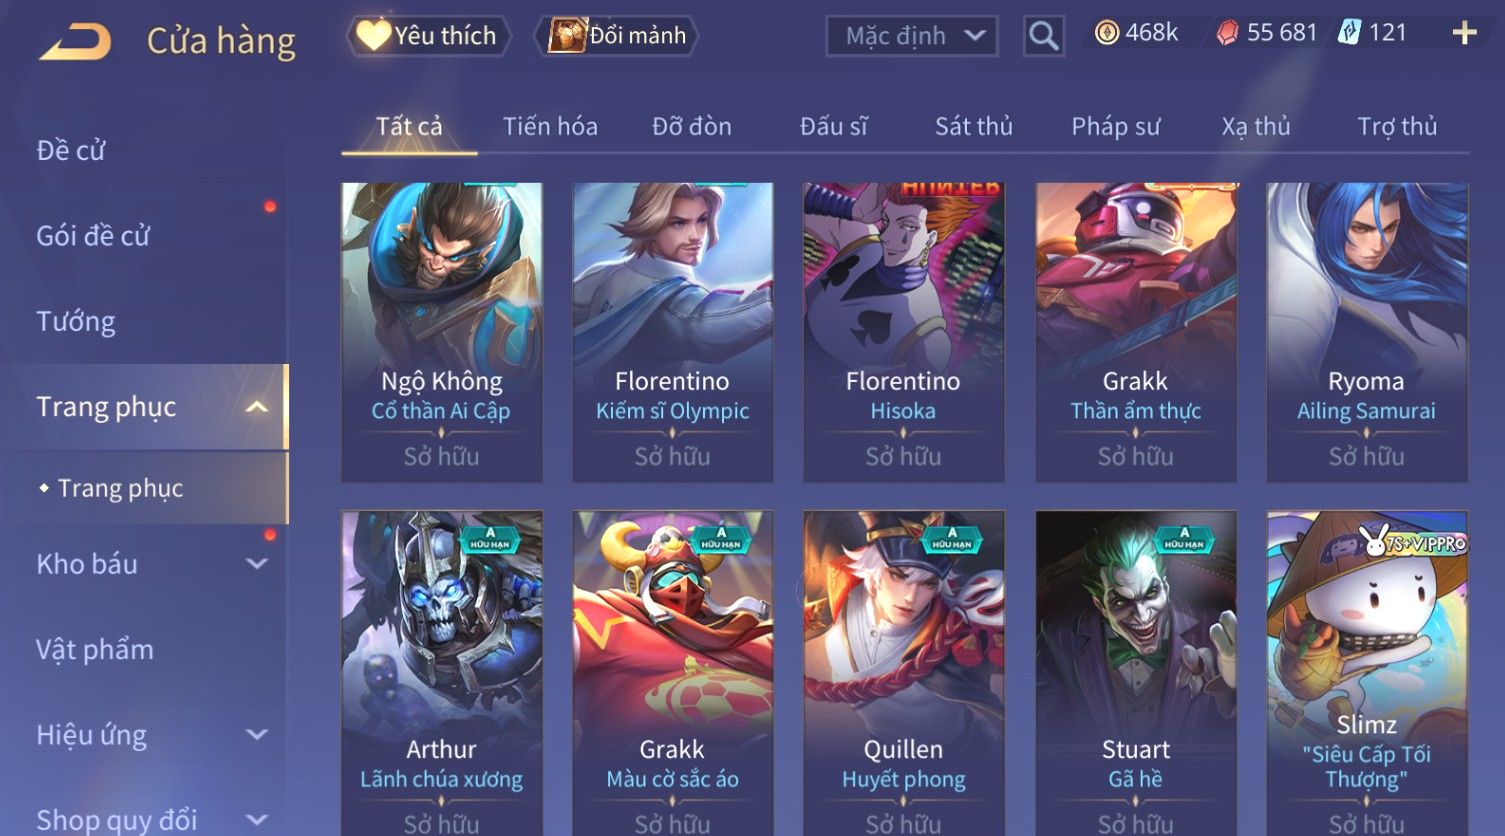This screenshot has width=1505, height=836.
Task: Open the search magnifier icon
Action: [x=1043, y=36]
